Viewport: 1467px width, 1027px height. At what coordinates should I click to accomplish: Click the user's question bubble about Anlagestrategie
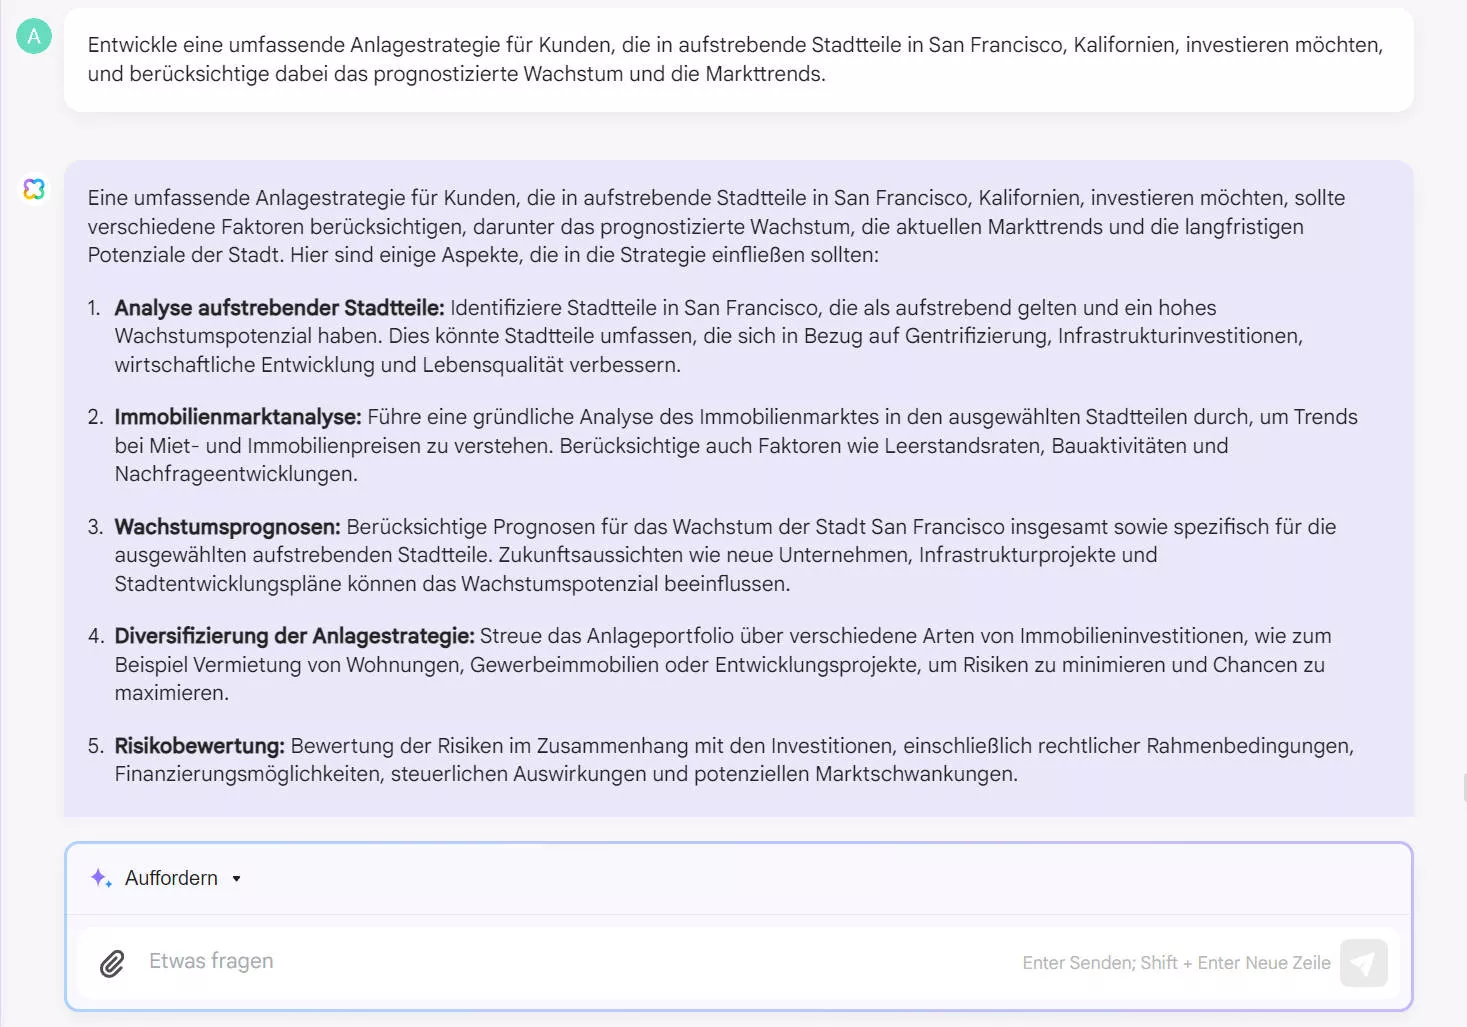[735, 58]
